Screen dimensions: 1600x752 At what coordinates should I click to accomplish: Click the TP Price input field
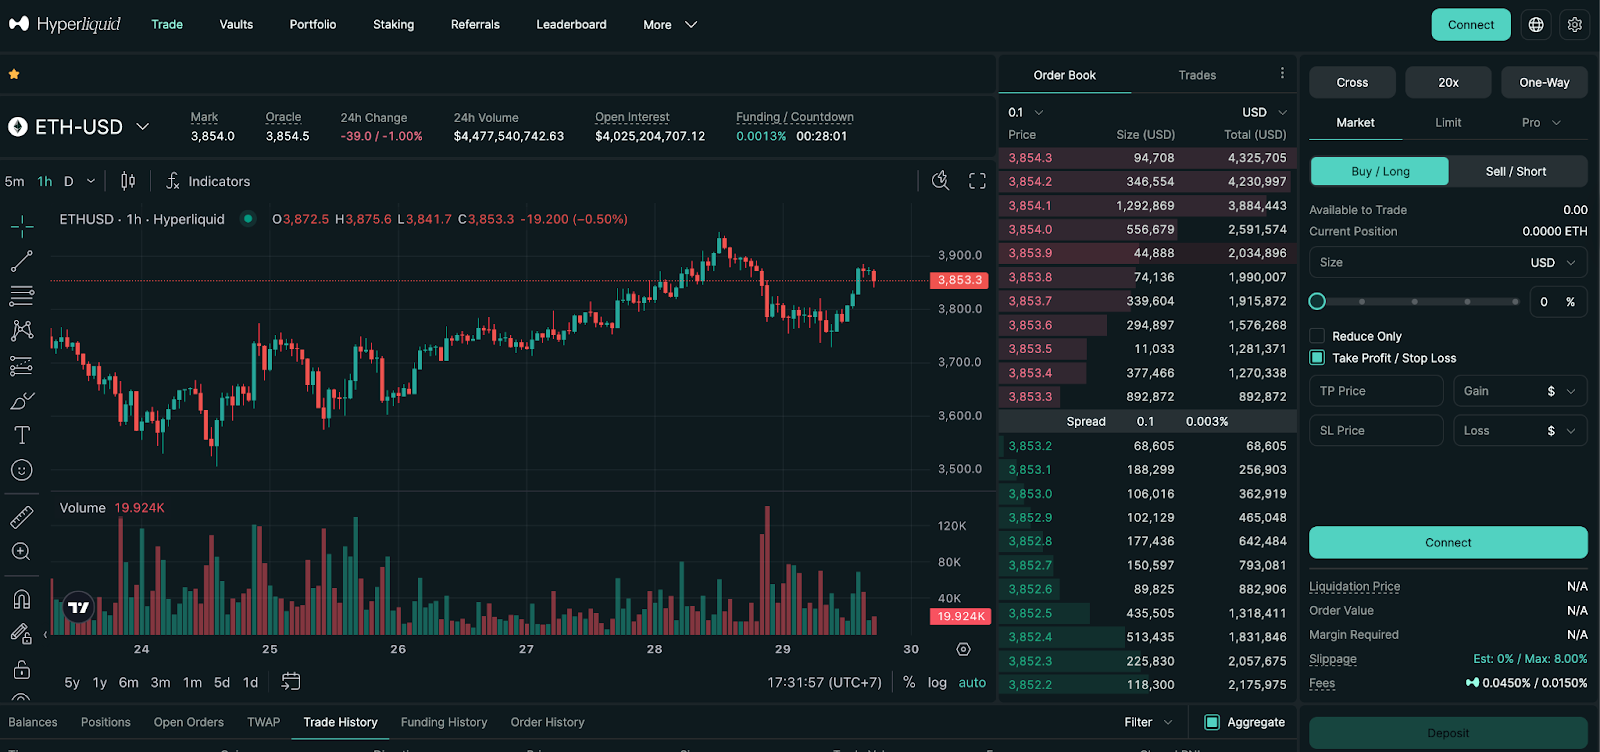pyautogui.click(x=1376, y=391)
